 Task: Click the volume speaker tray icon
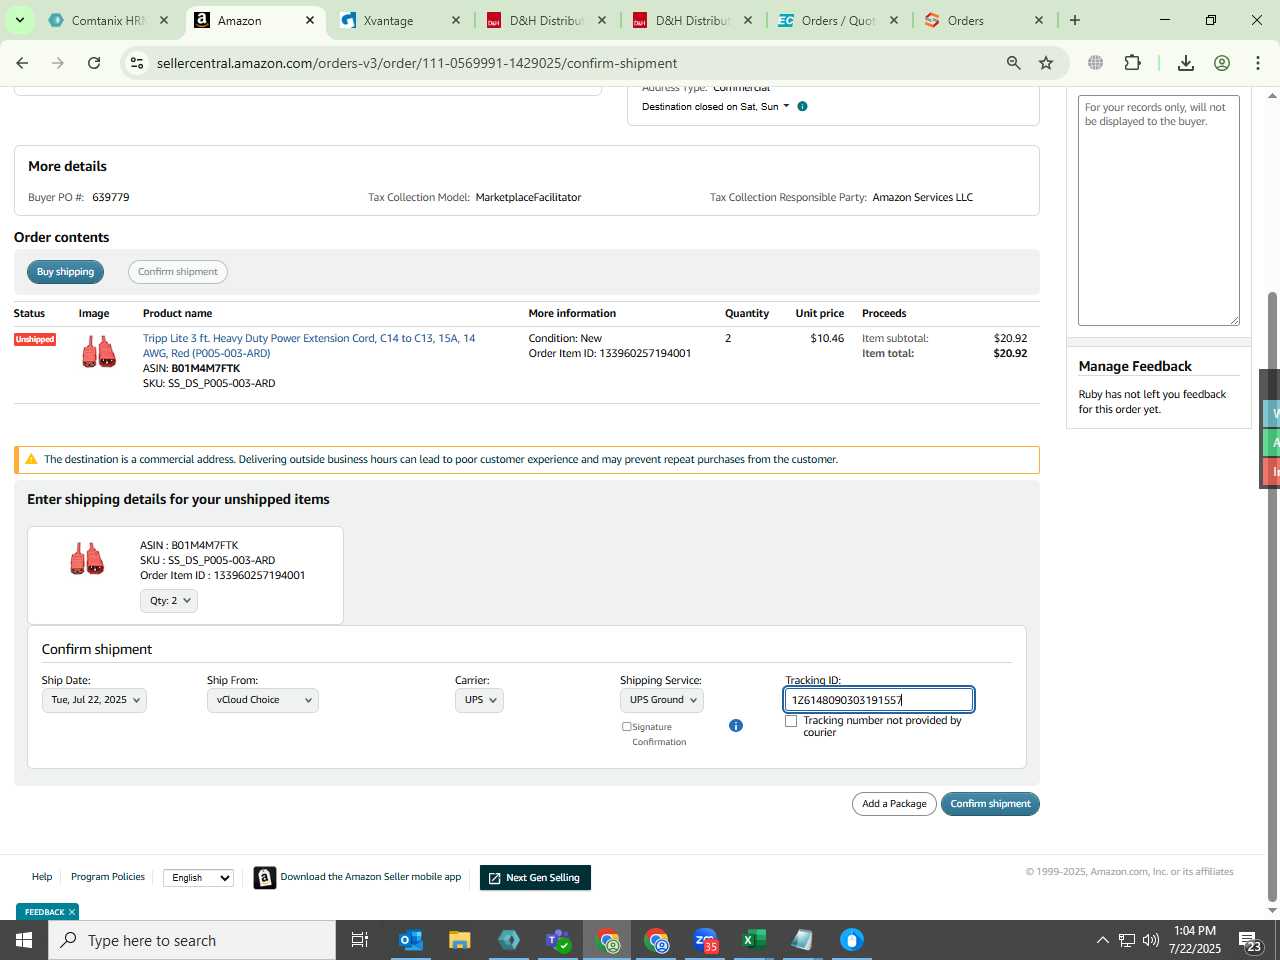point(1151,940)
